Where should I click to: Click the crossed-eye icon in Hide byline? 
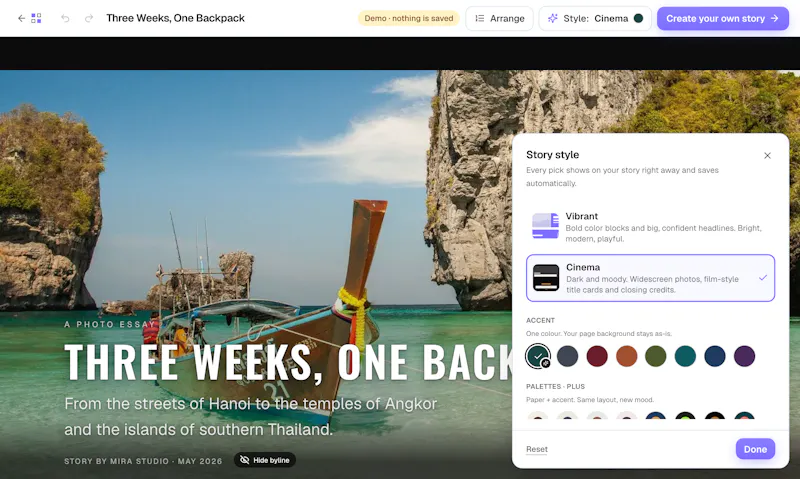click(245, 460)
